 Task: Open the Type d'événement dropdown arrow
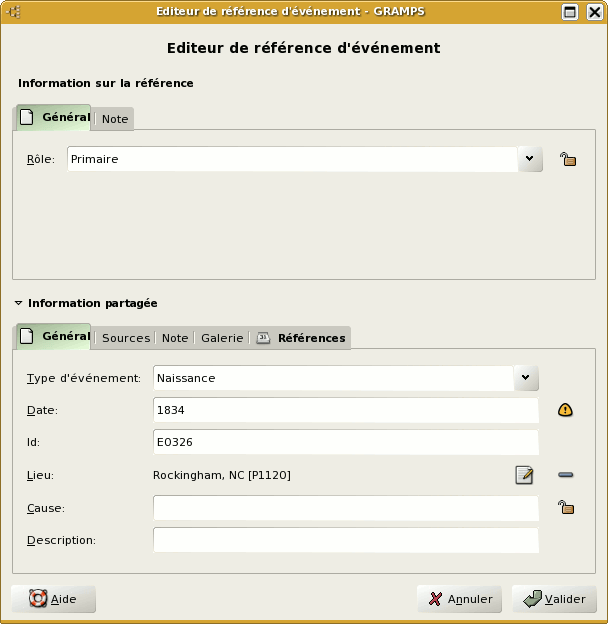[526, 378]
